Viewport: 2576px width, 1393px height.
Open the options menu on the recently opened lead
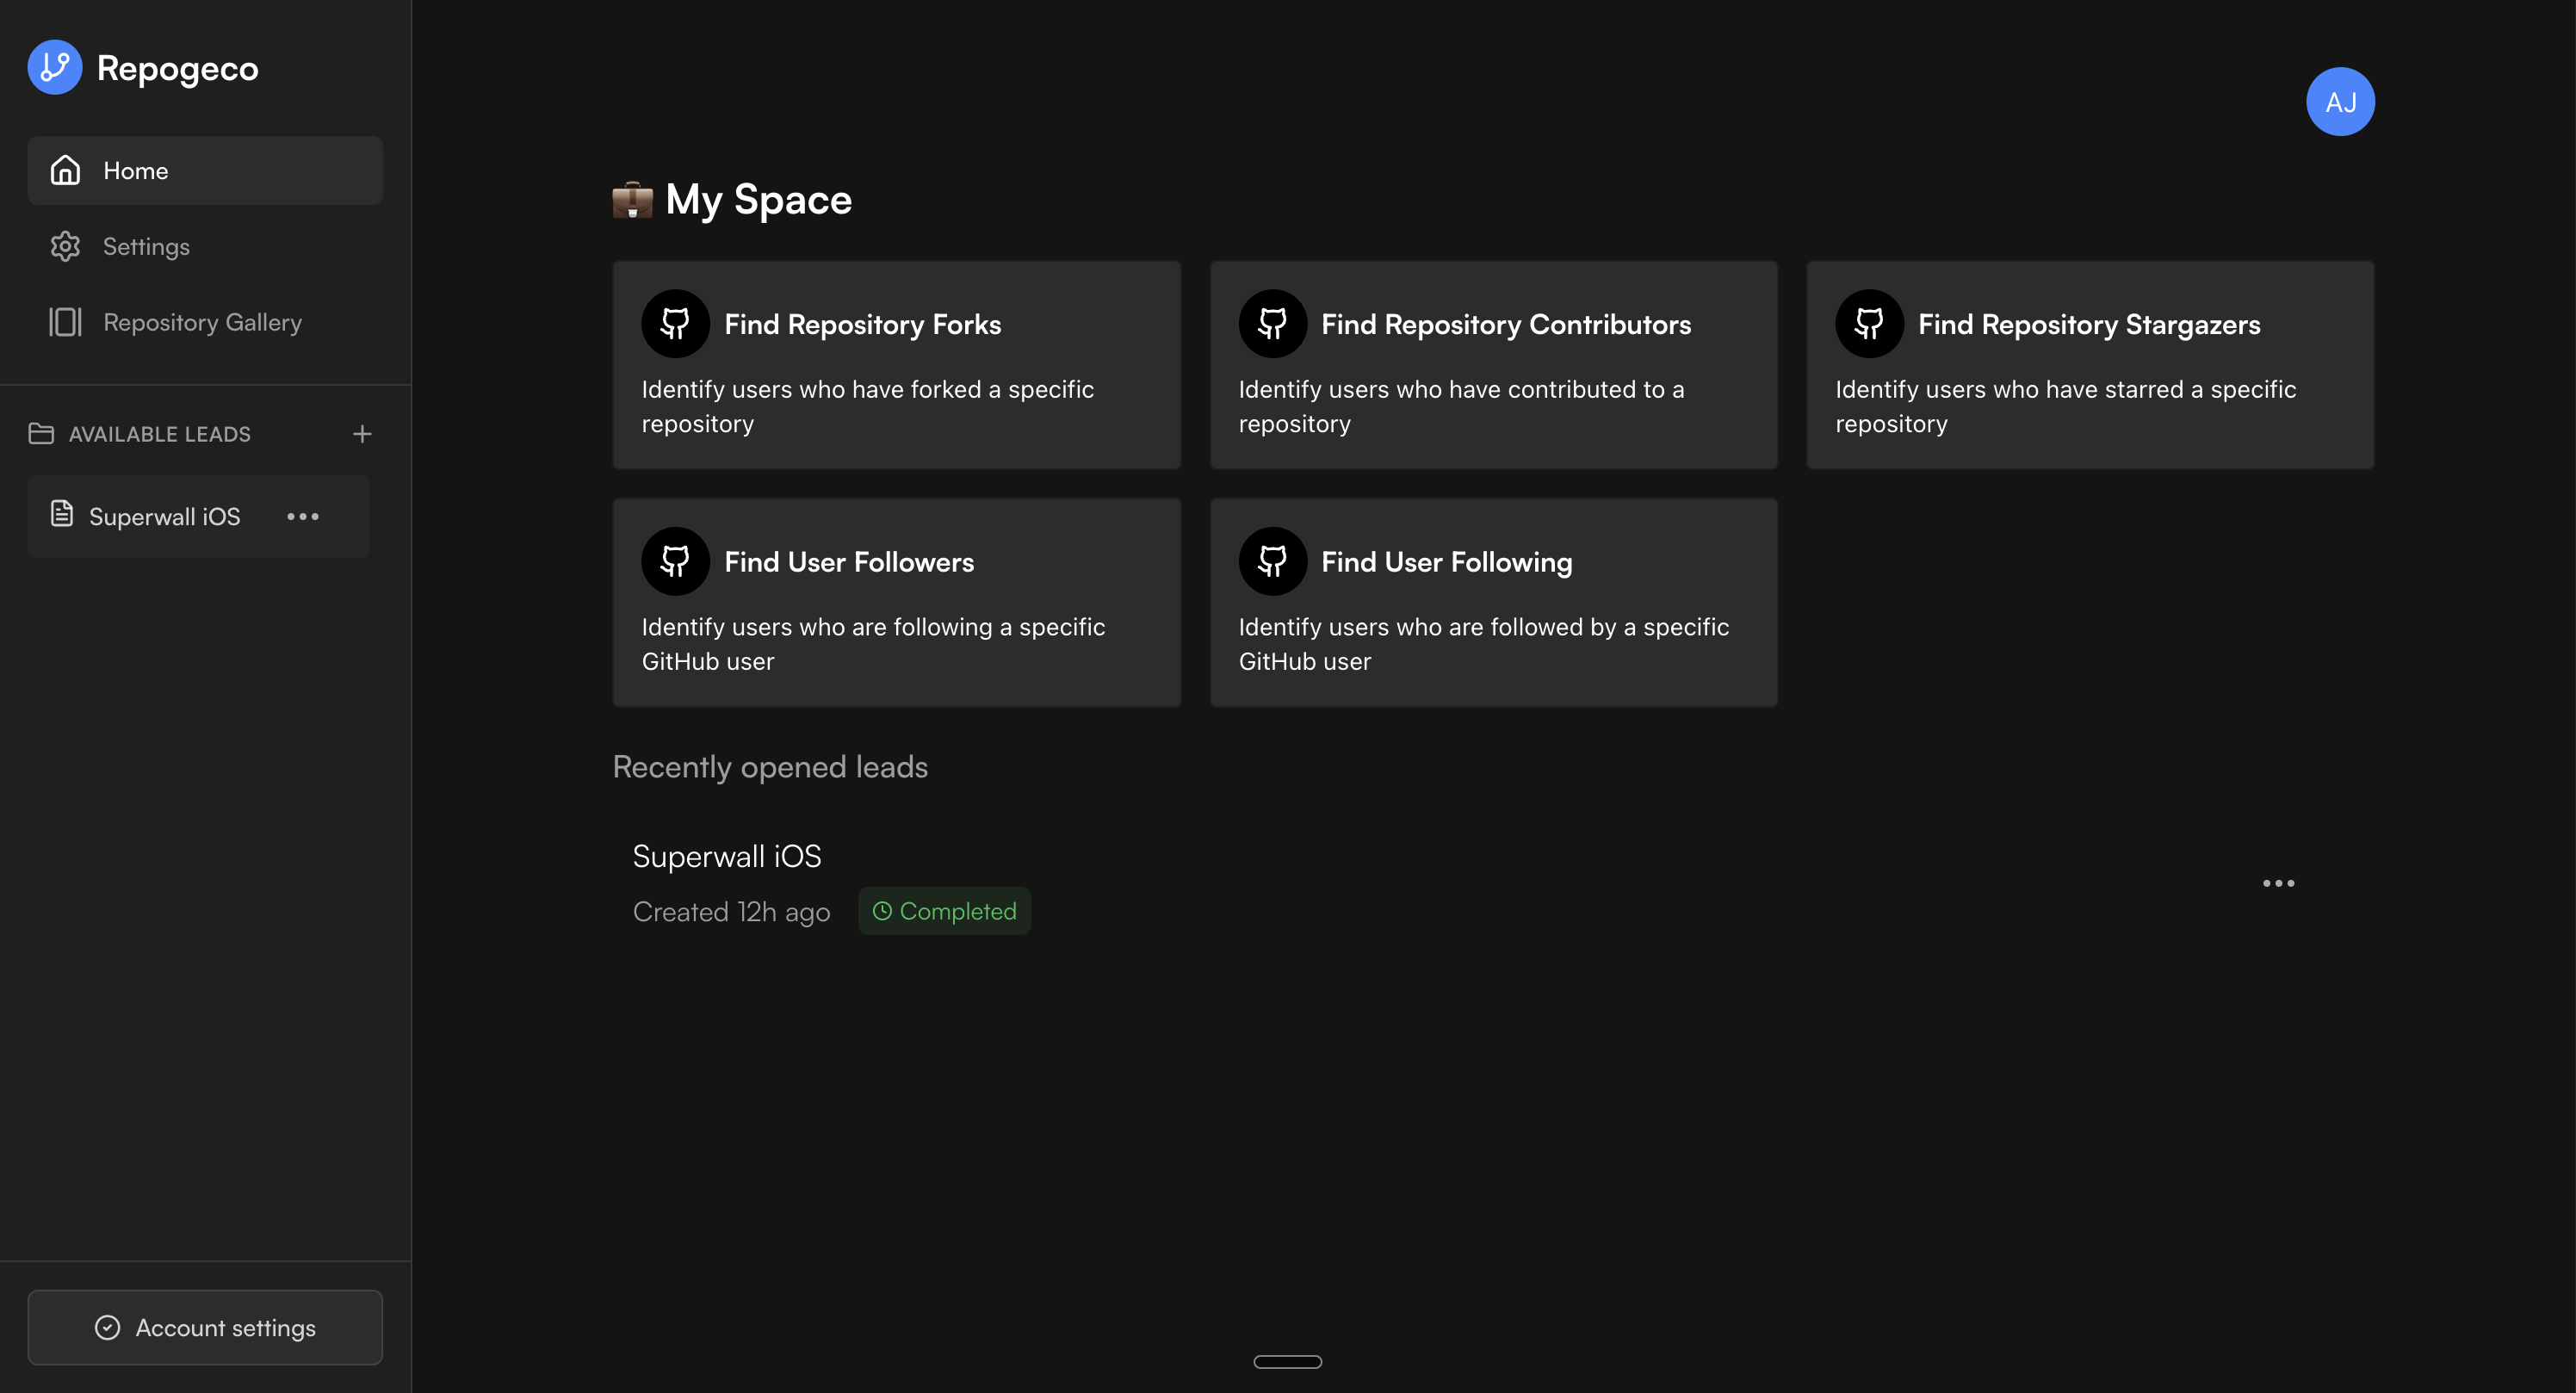click(x=2279, y=883)
